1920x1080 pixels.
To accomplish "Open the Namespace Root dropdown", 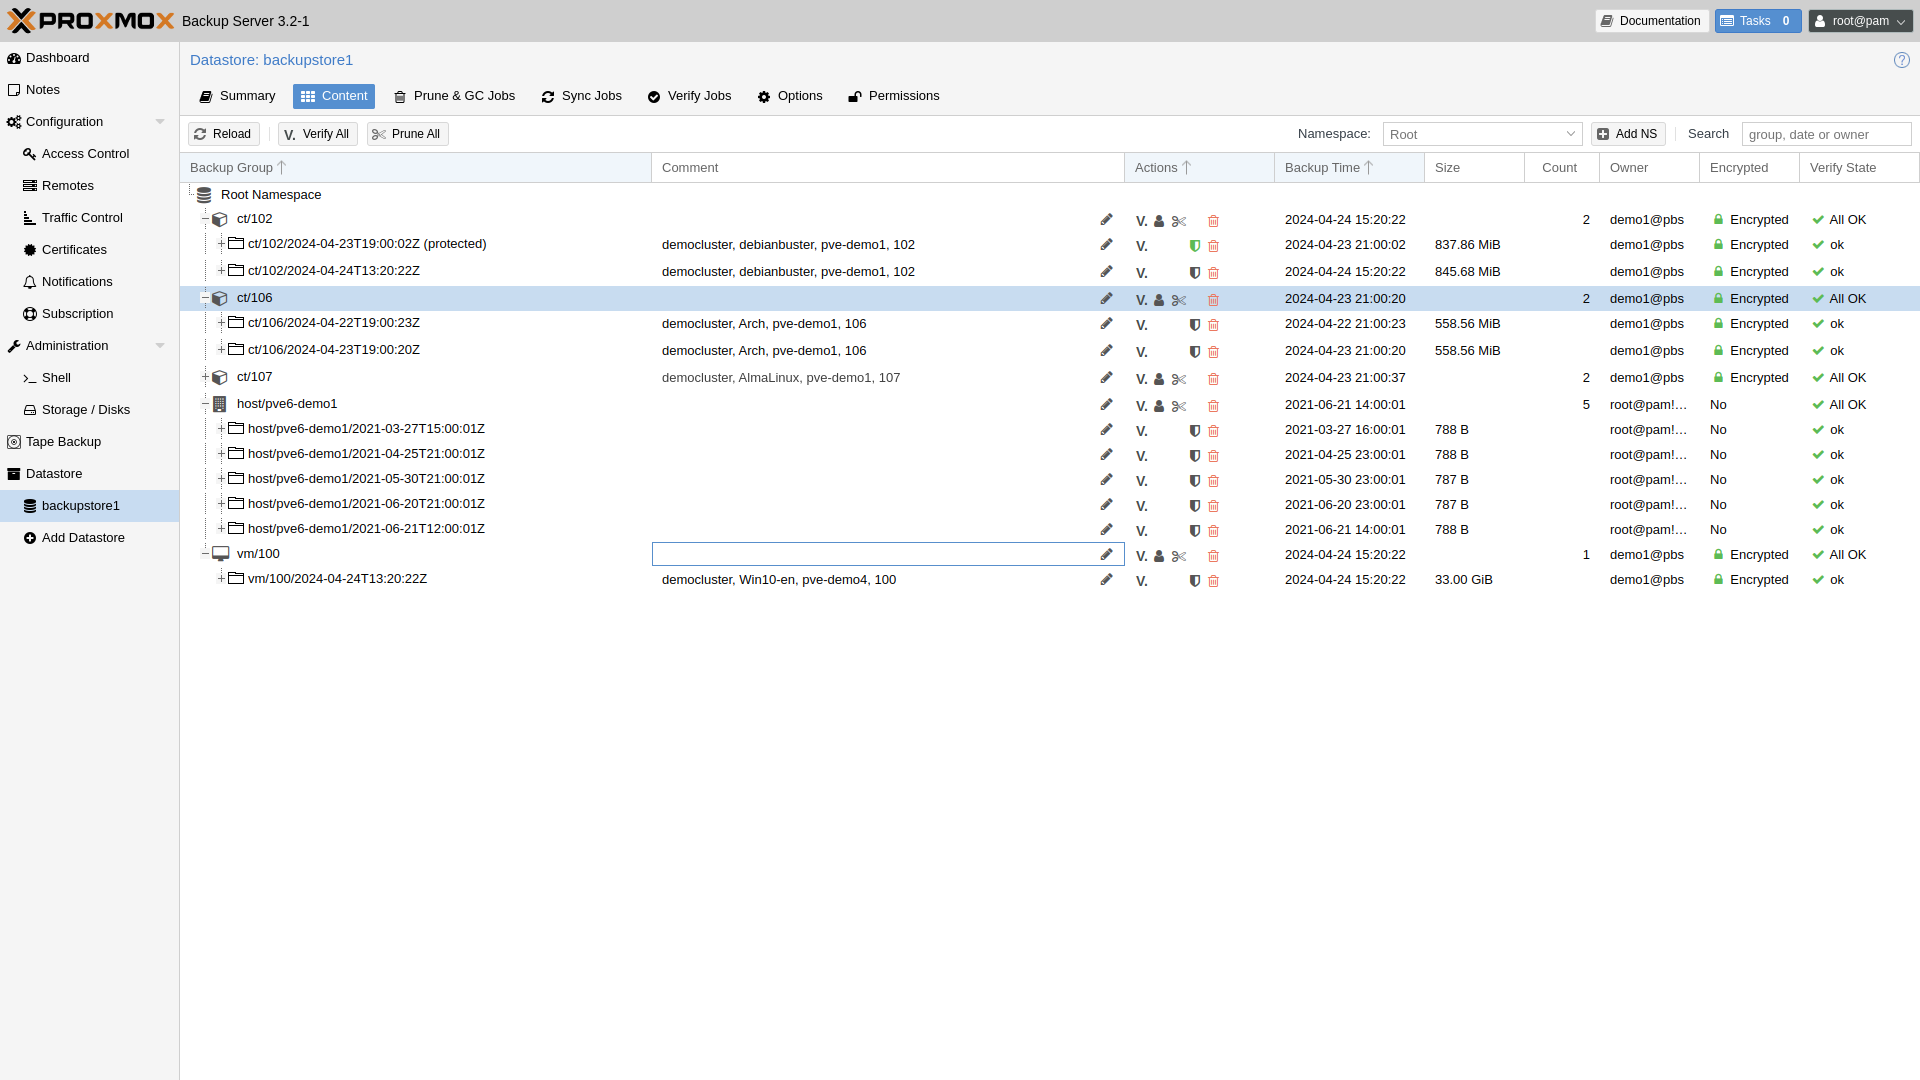I will [x=1481, y=134].
